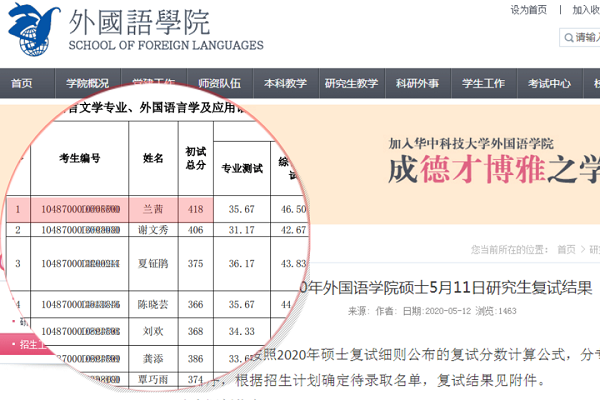Click the name cell 谢文秀
600x400 pixels.
click(x=153, y=230)
